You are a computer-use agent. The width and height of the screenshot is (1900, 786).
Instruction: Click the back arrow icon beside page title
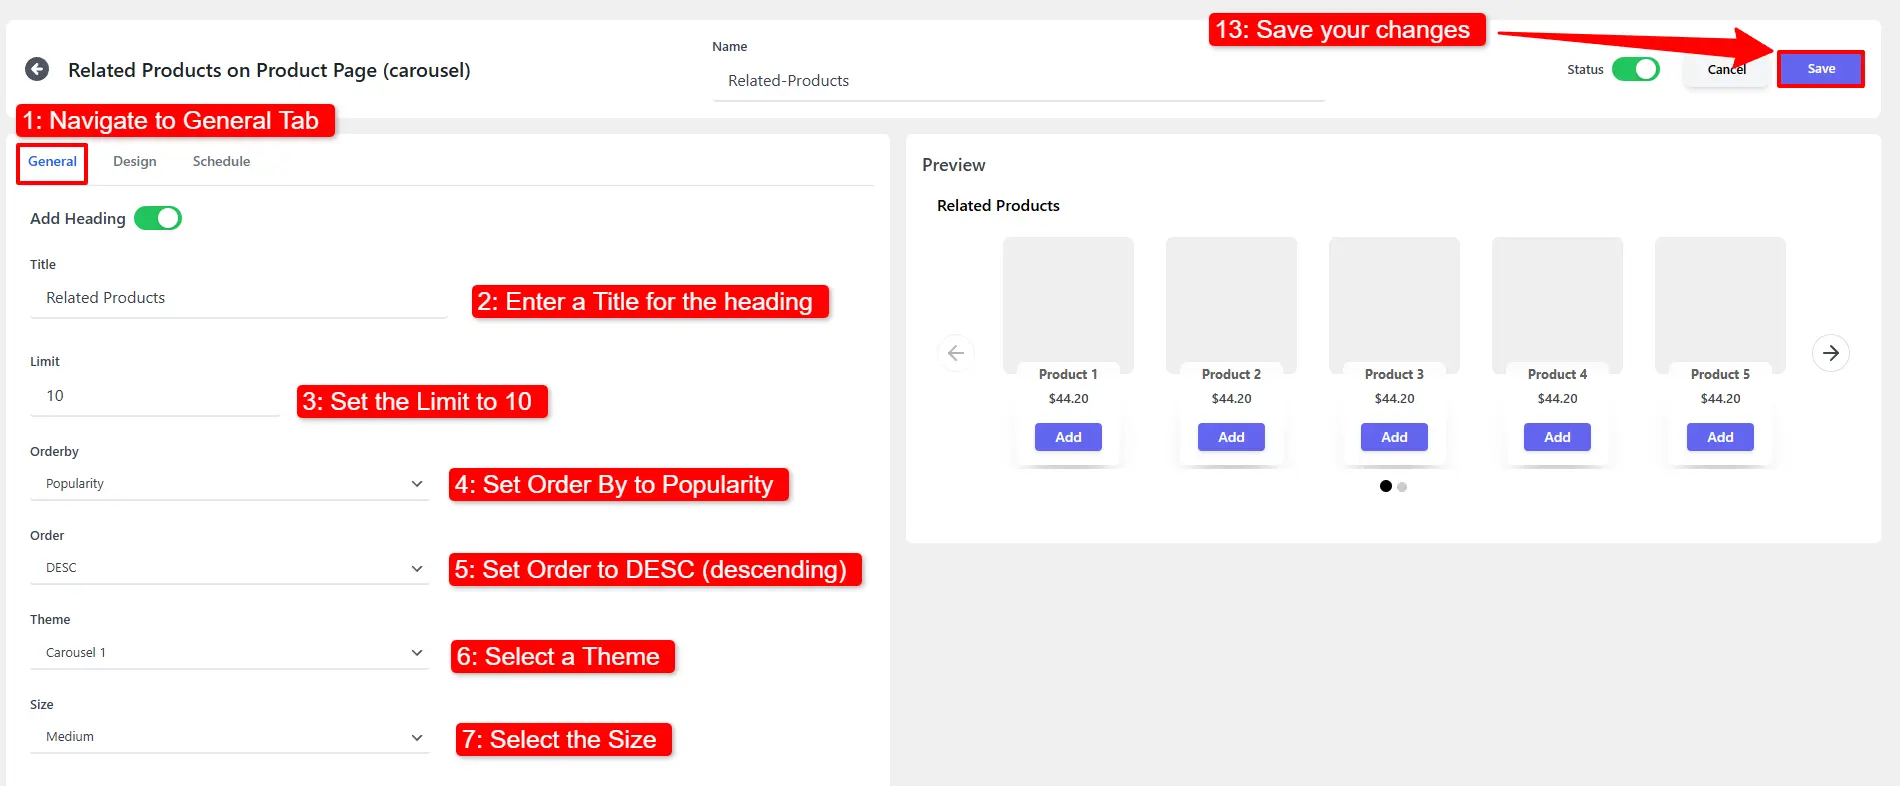tap(37, 69)
